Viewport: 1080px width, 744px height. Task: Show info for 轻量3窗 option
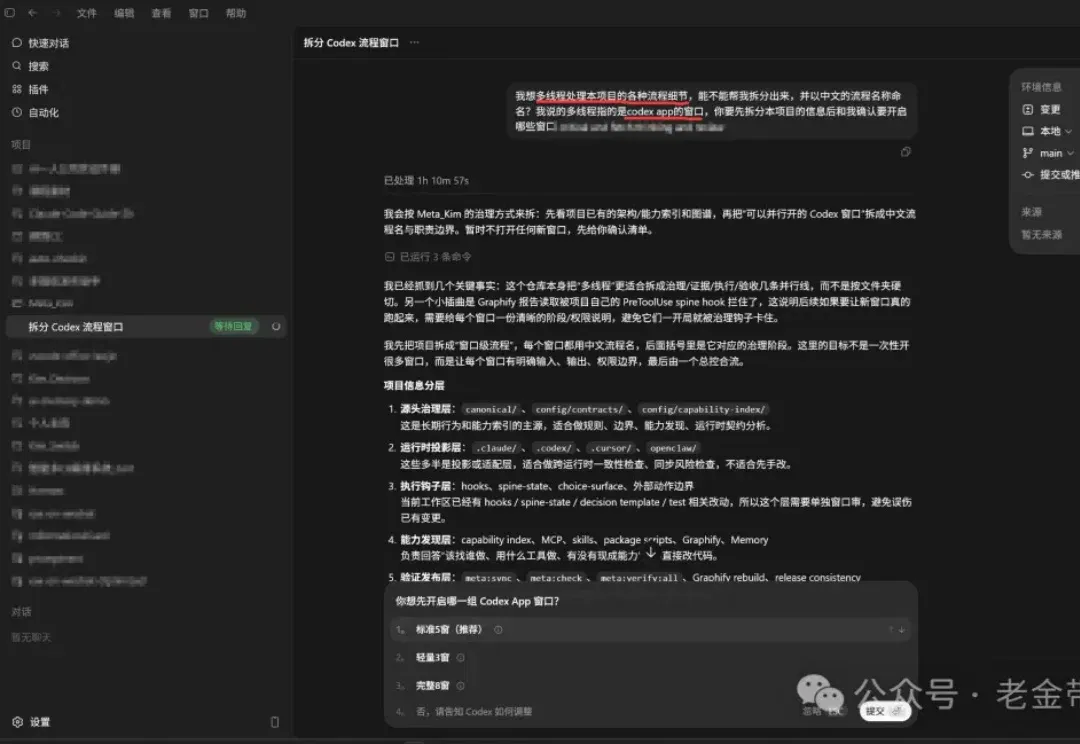click(461, 657)
